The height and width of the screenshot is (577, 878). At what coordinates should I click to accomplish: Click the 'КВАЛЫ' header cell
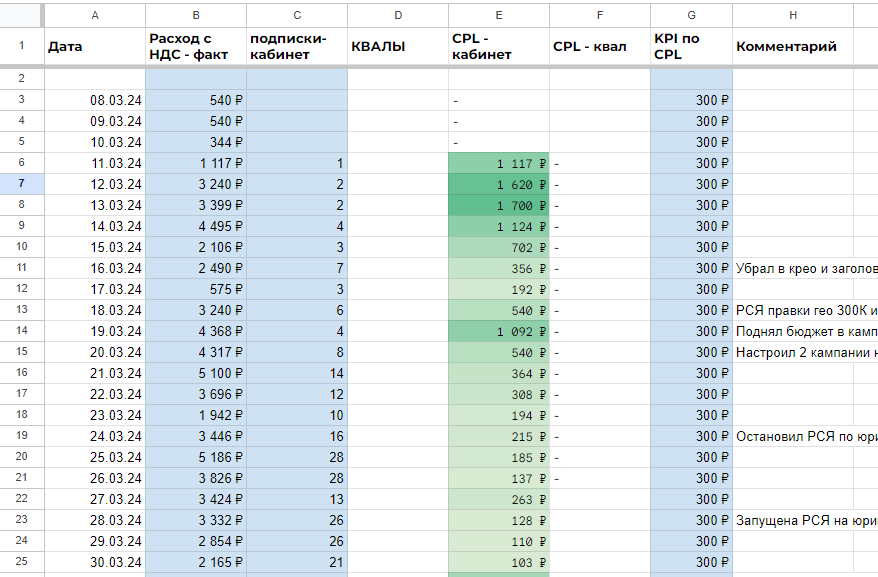398,46
